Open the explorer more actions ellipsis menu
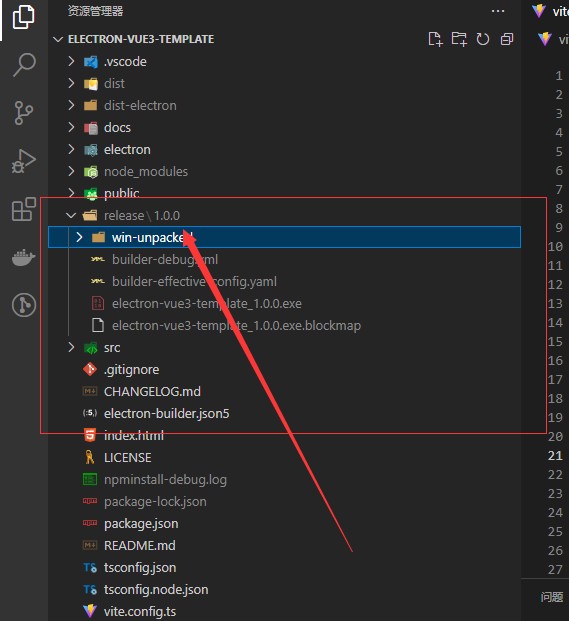This screenshot has width=569, height=621. [x=498, y=11]
